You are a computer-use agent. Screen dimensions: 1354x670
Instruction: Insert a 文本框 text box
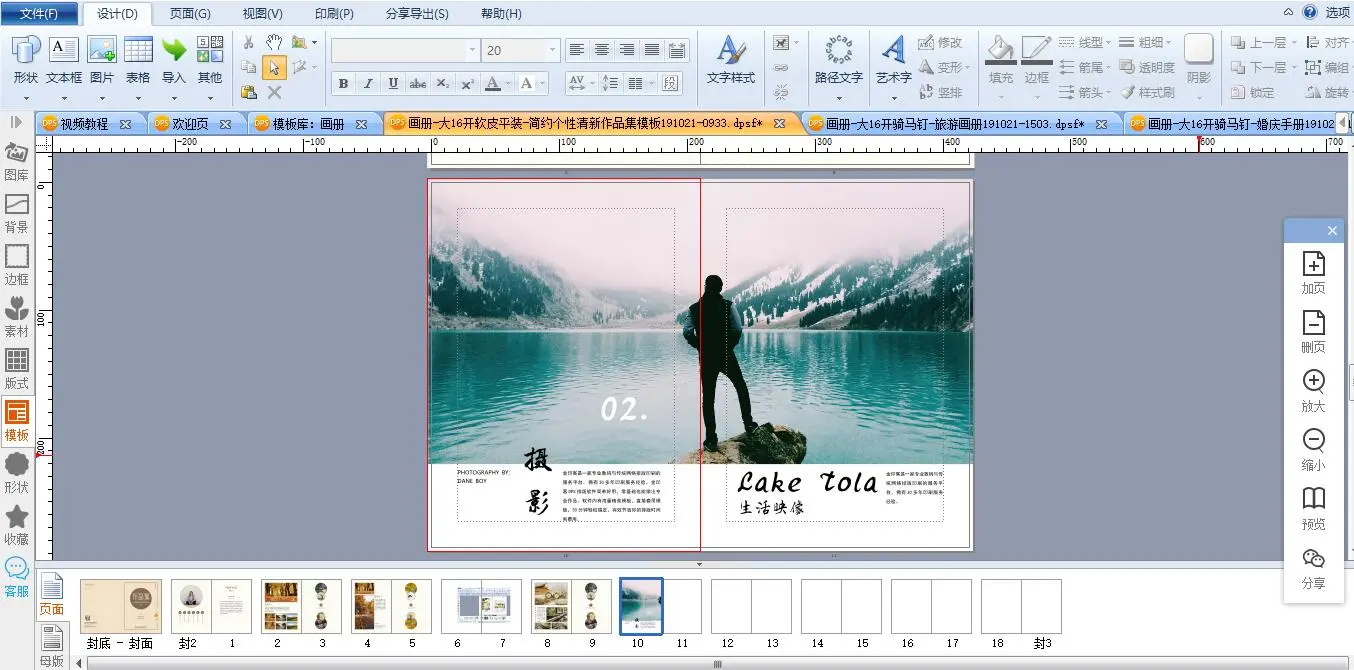[x=64, y=58]
